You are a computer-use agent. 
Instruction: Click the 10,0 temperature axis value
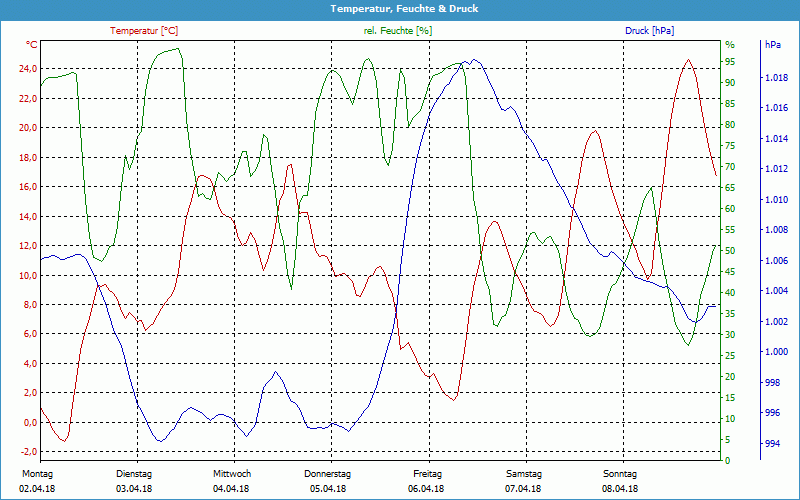pos(28,276)
